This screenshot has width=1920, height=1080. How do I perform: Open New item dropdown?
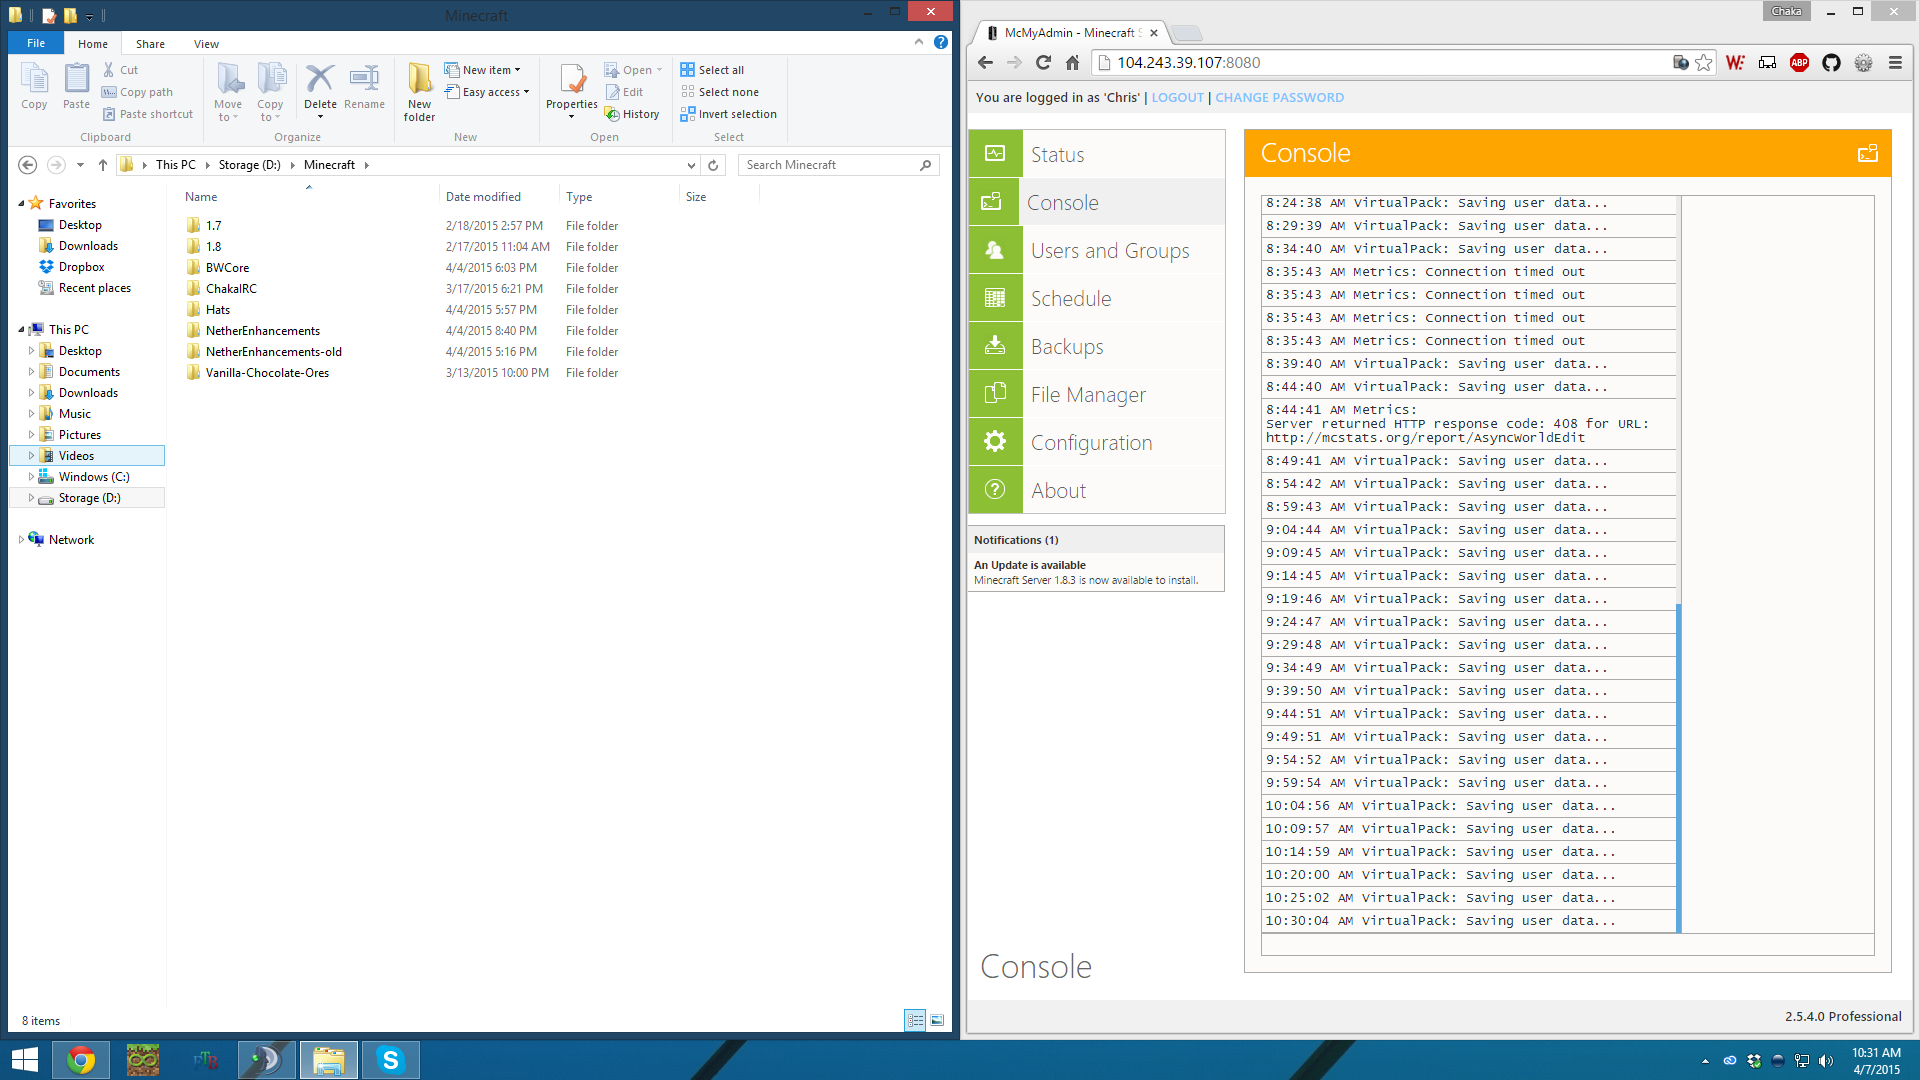(483, 70)
